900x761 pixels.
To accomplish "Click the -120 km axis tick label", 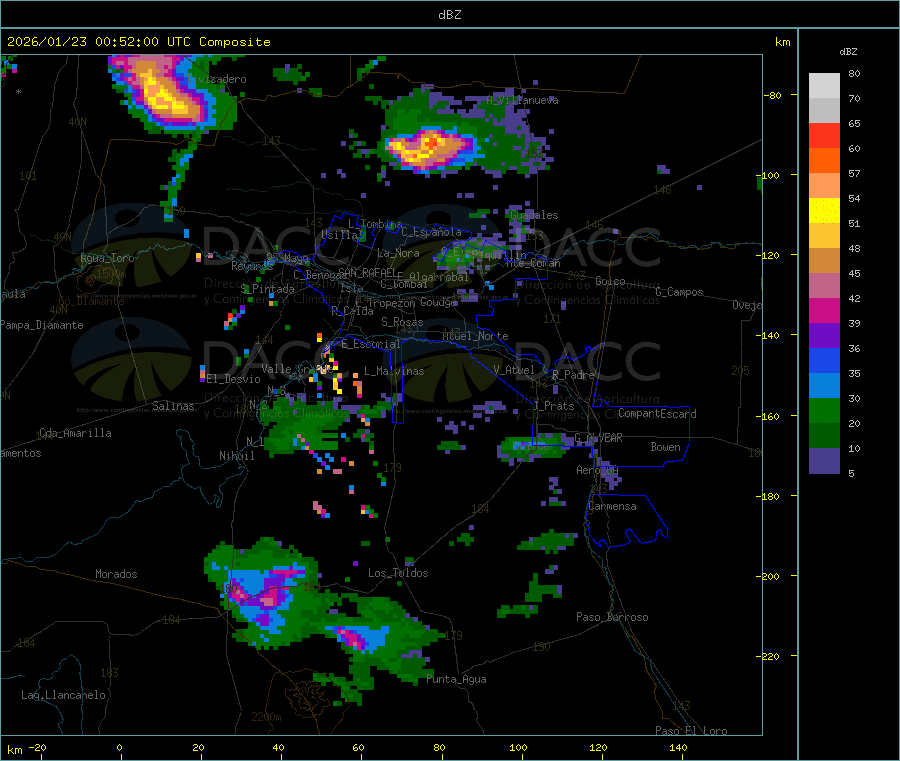I will [x=768, y=255].
